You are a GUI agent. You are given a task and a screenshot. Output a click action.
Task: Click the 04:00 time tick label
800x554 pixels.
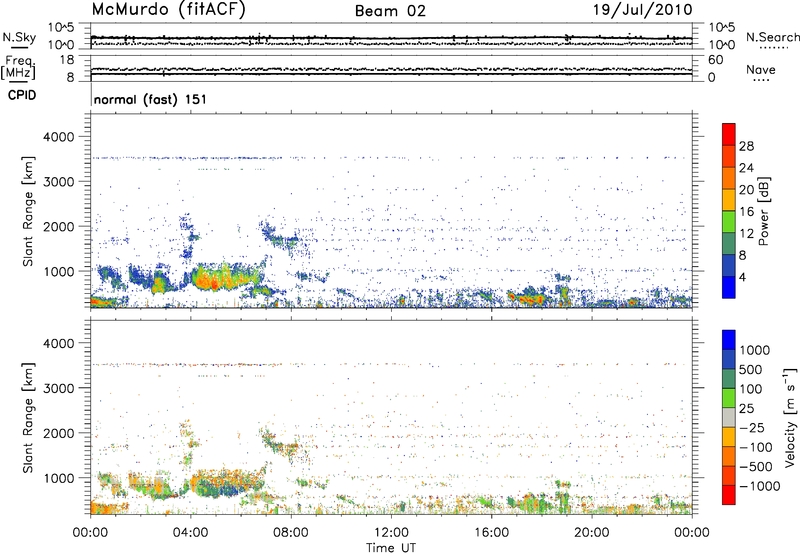point(190,533)
